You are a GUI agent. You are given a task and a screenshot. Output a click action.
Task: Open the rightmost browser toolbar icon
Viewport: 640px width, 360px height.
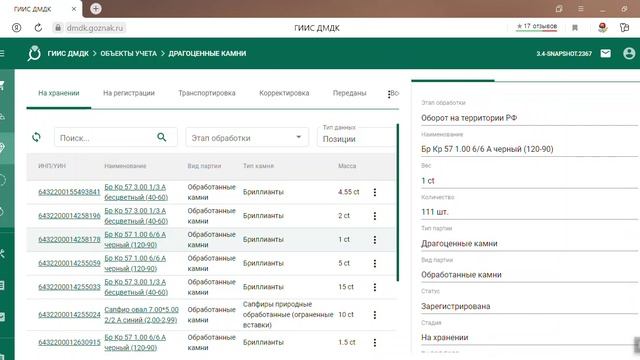coord(624,28)
